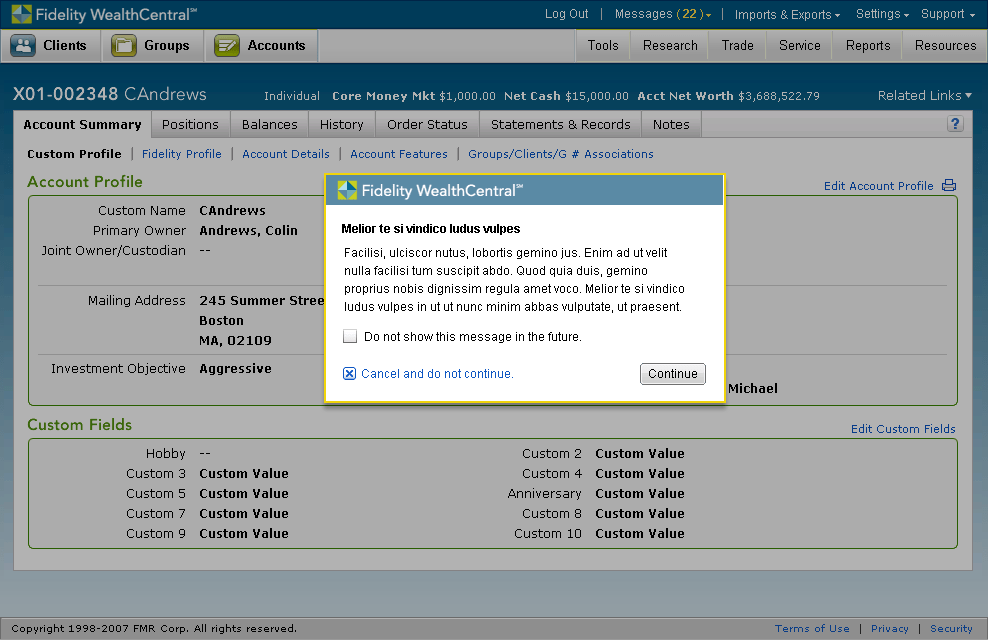
Task: Click Cancel and do not continue link
Action: point(437,374)
